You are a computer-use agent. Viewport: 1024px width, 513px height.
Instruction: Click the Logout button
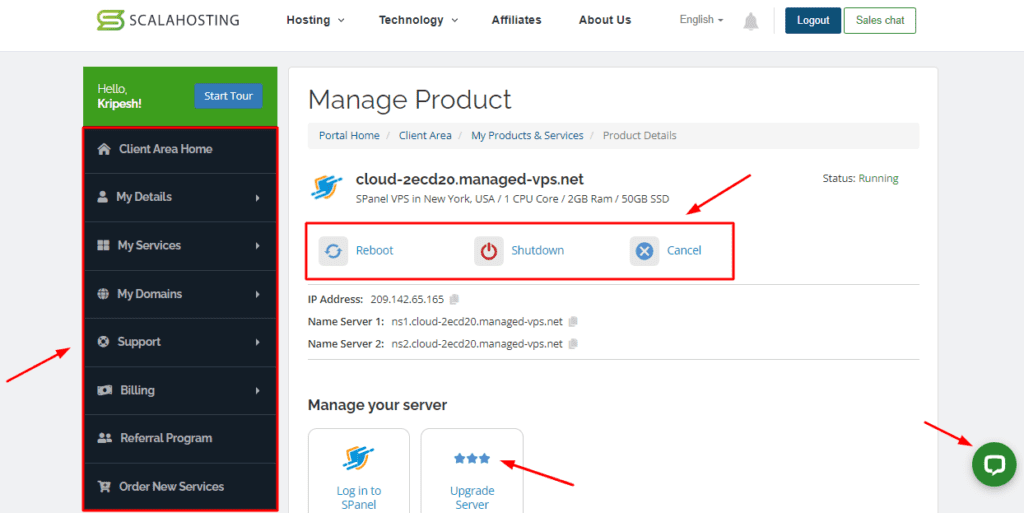click(x=812, y=20)
